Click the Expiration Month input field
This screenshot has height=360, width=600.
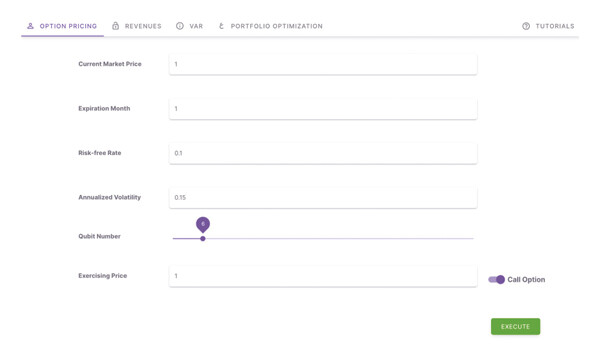pos(323,109)
